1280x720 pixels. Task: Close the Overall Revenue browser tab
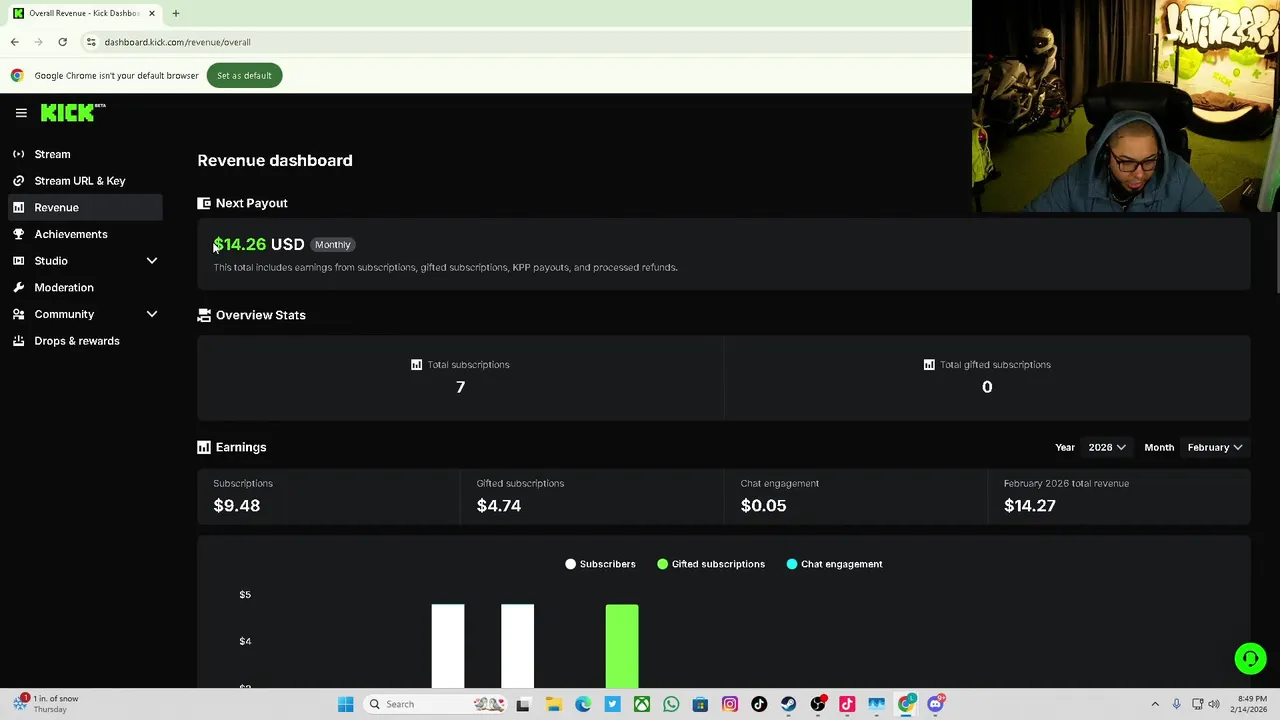pos(152,13)
